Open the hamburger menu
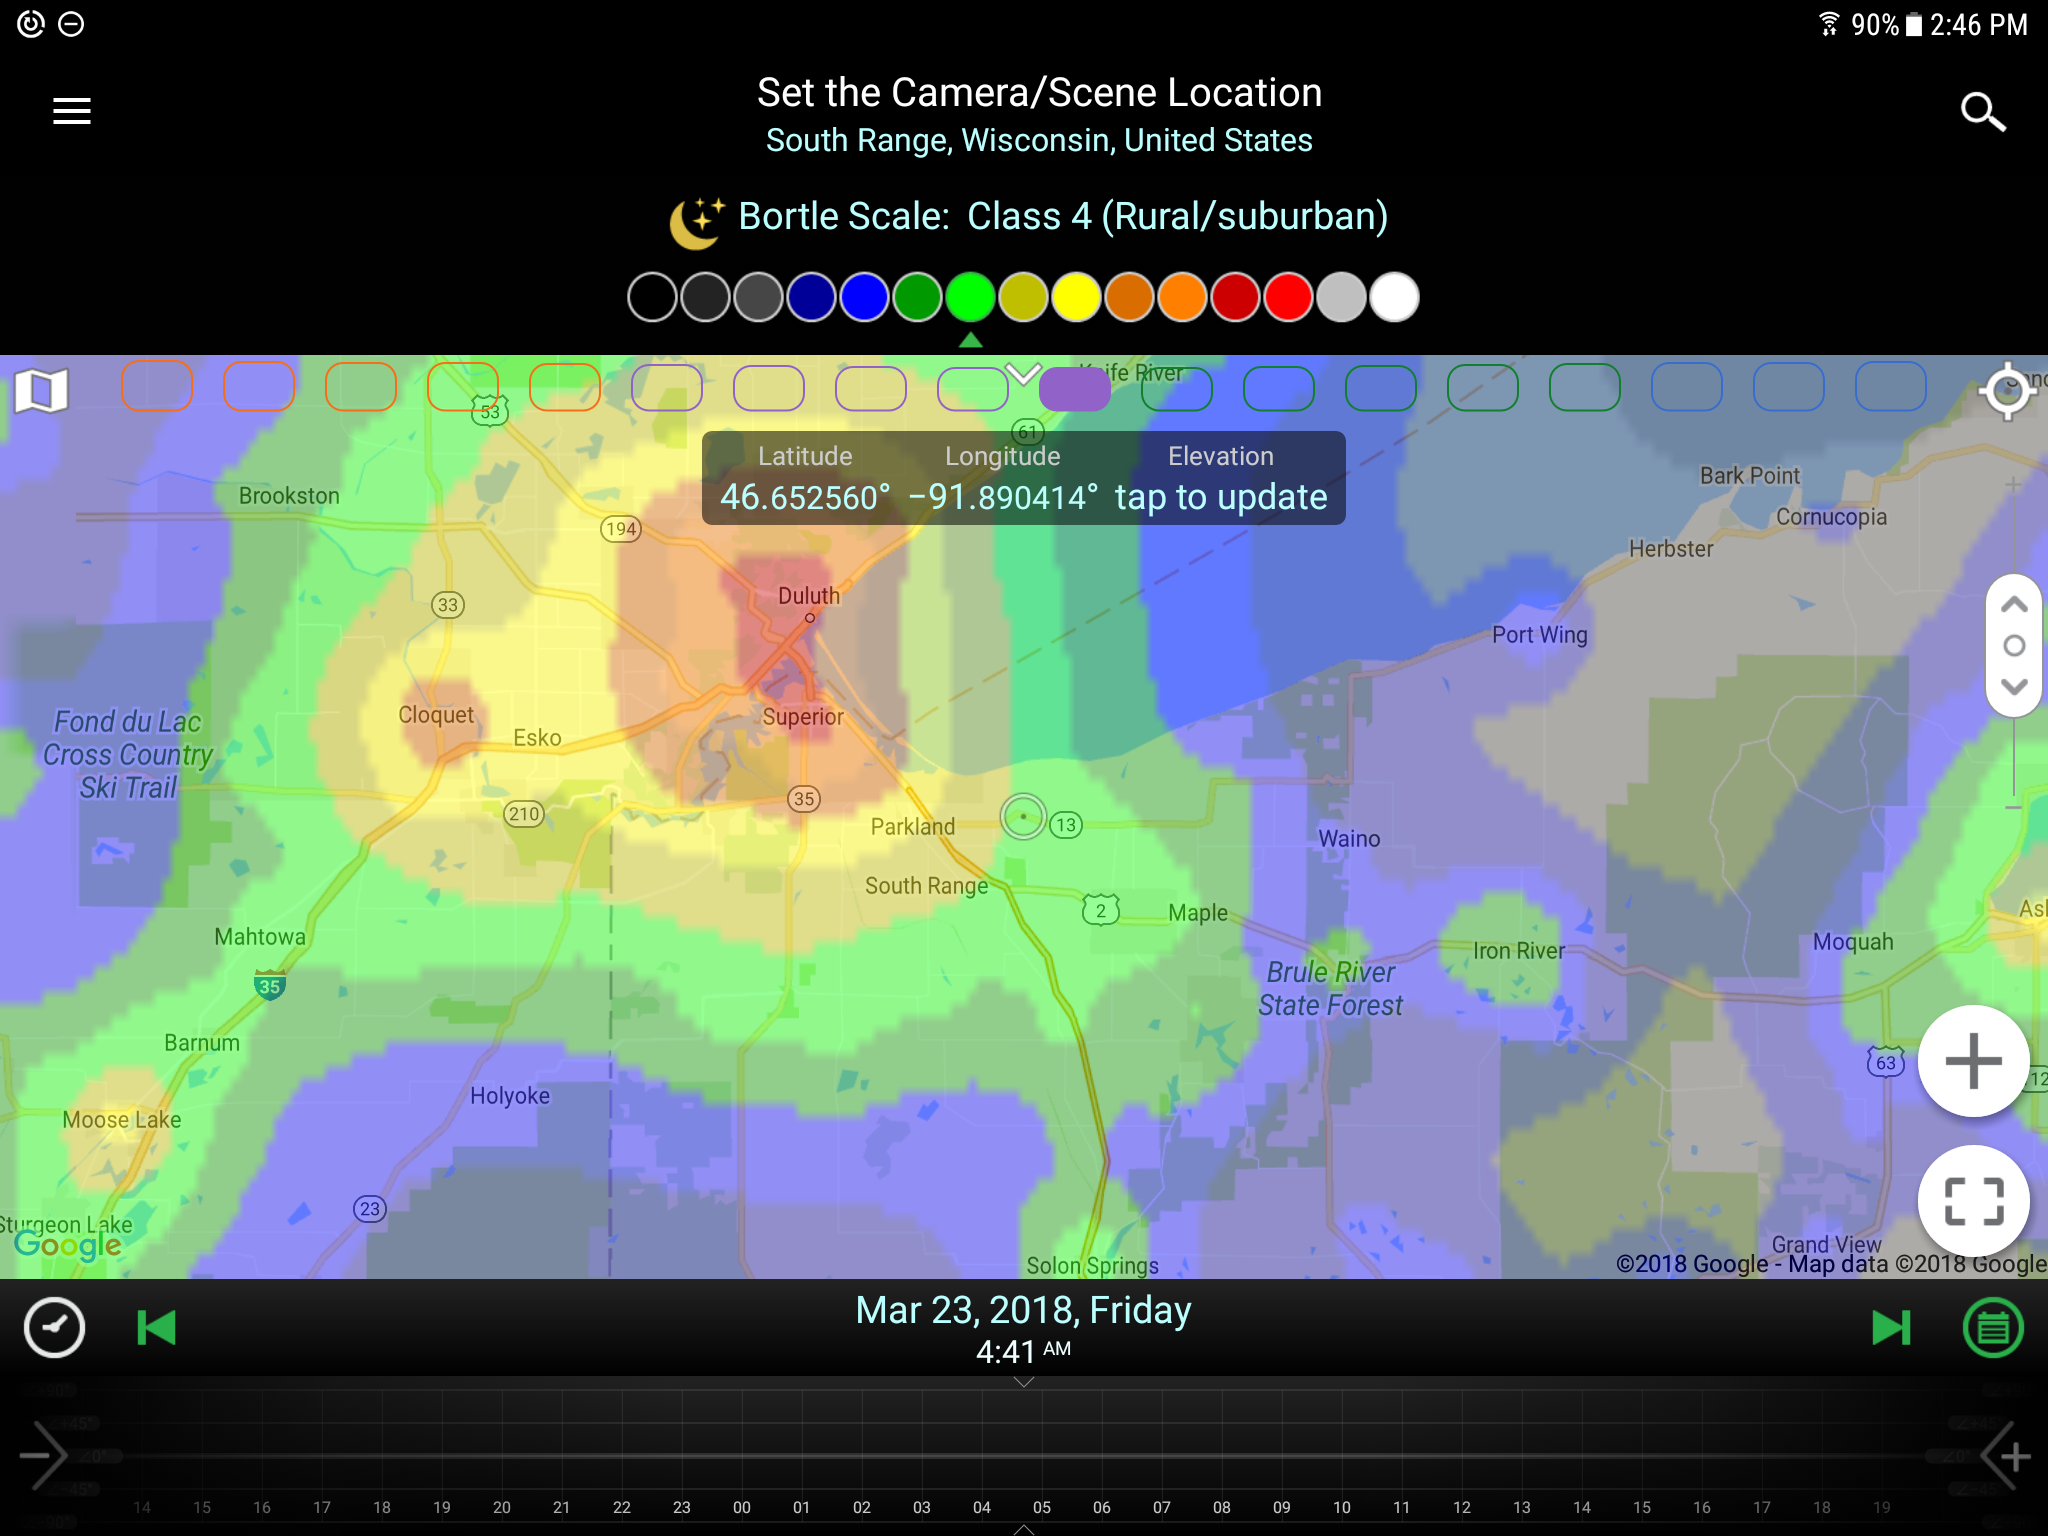Viewport: 2048px width, 1536px height. click(72, 111)
